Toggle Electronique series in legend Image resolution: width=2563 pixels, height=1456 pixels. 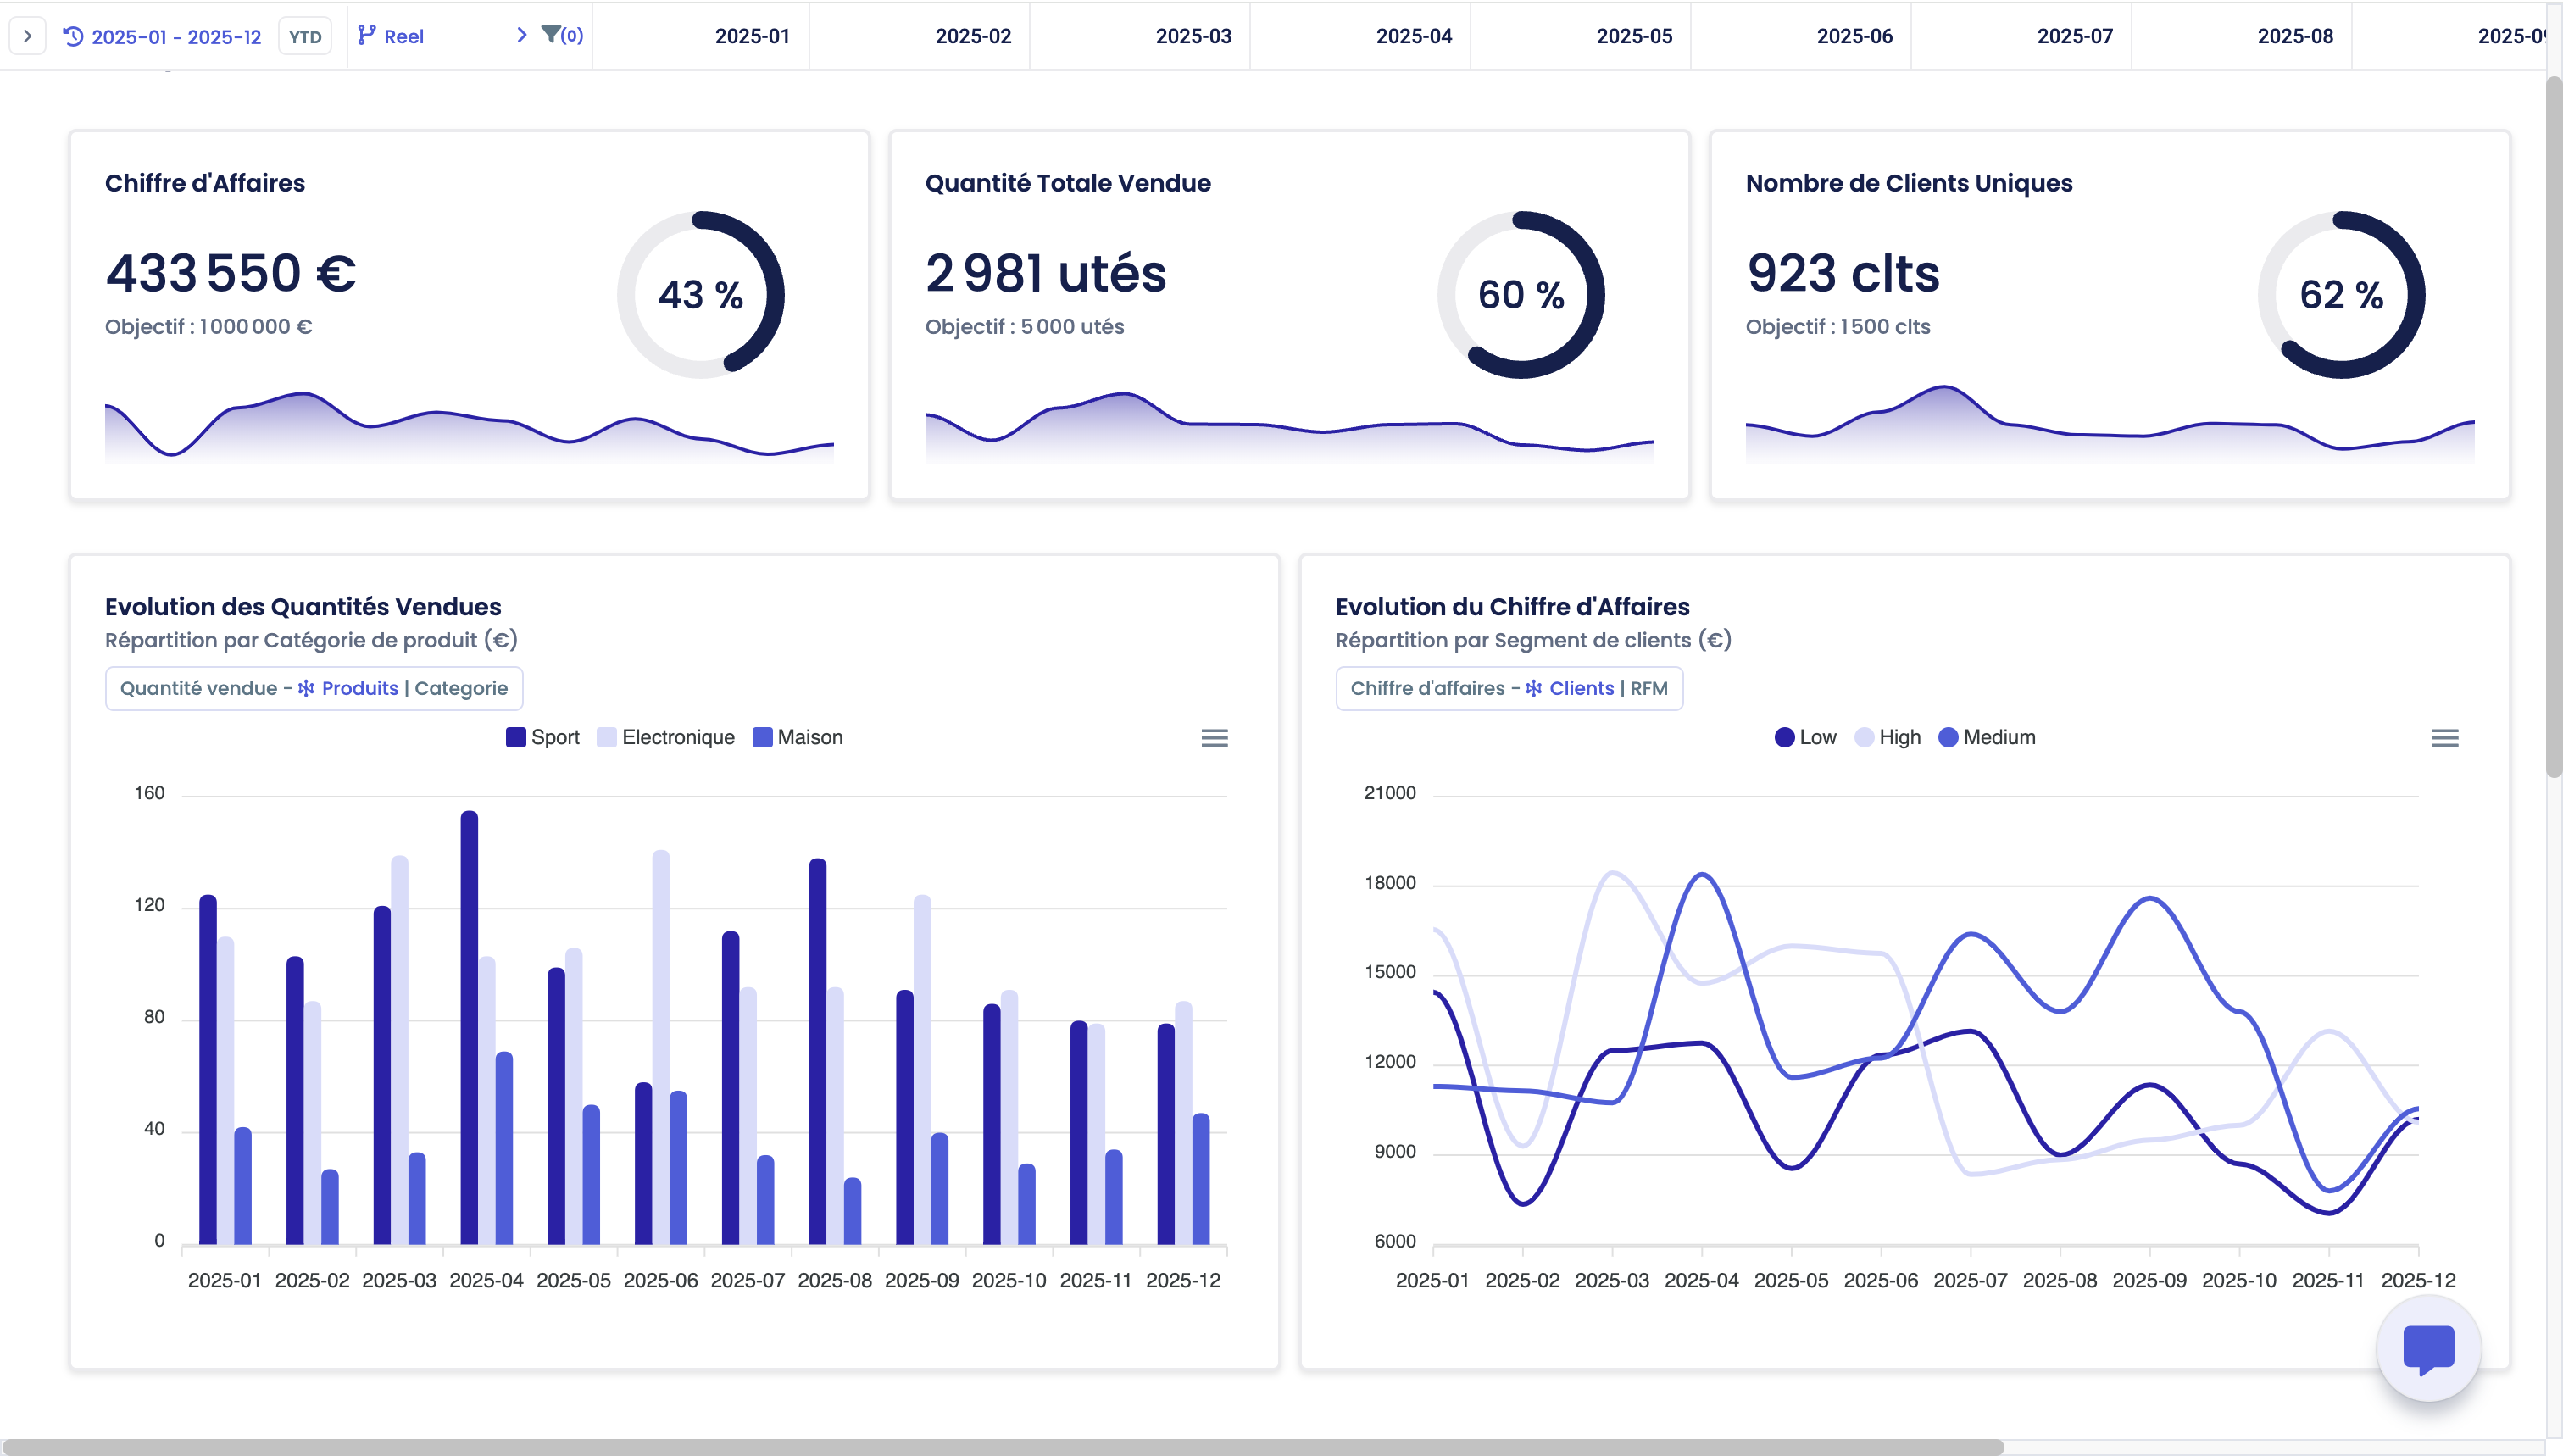(x=677, y=737)
